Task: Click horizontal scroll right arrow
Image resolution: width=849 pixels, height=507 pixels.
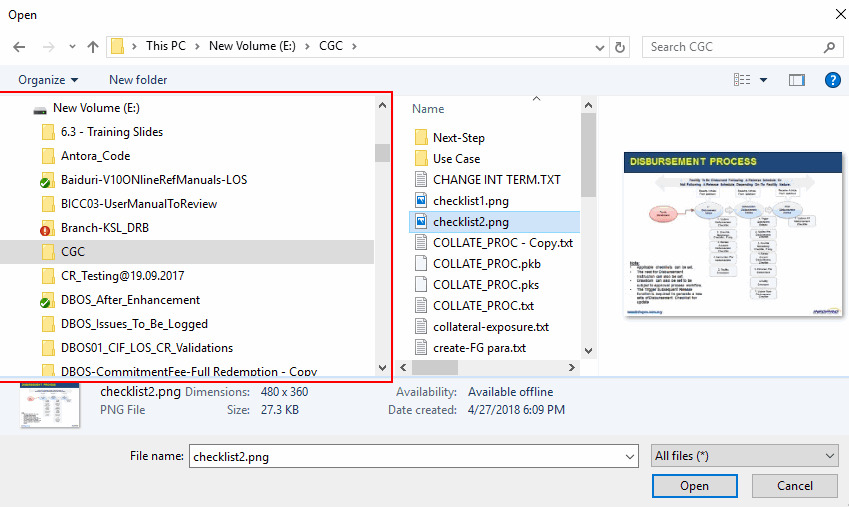Action: pos(572,367)
